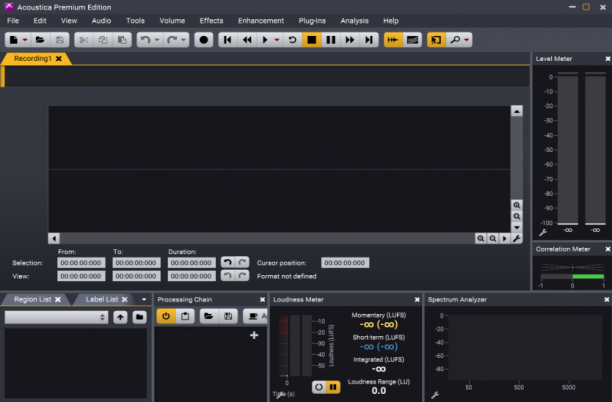Click the Redo arrow in main toolbar
612x402 pixels.
172,40
